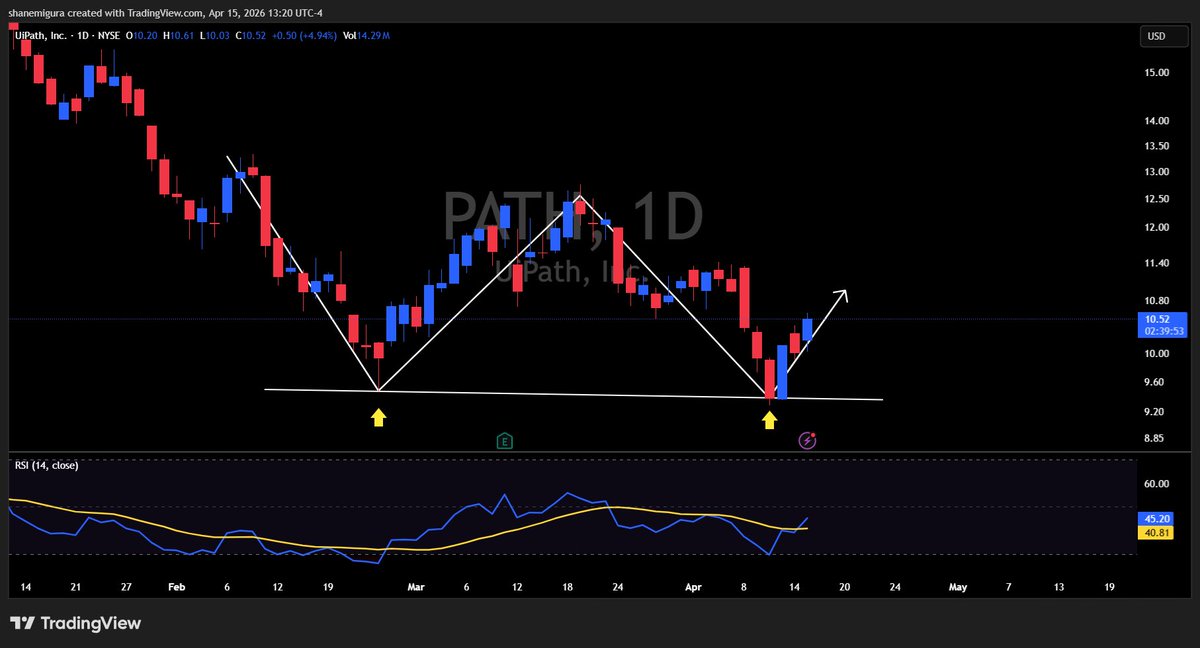
Task: Click the countdown timer '02:39:53'
Action: click(x=1162, y=331)
